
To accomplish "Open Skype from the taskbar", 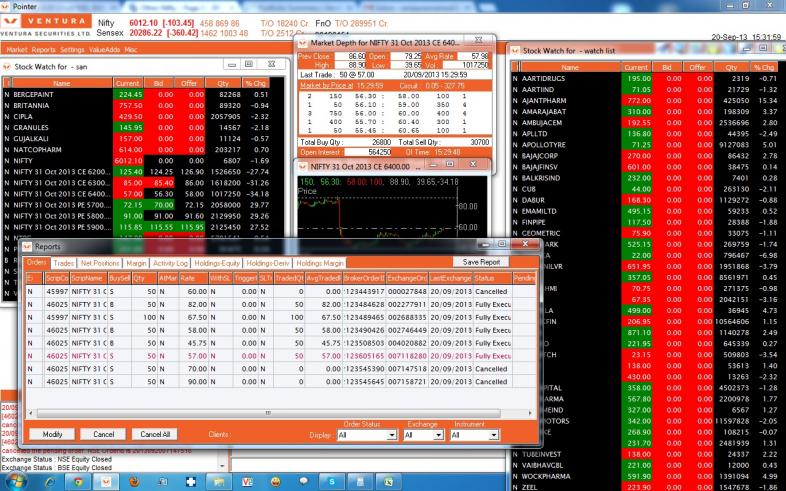I will coord(332,482).
